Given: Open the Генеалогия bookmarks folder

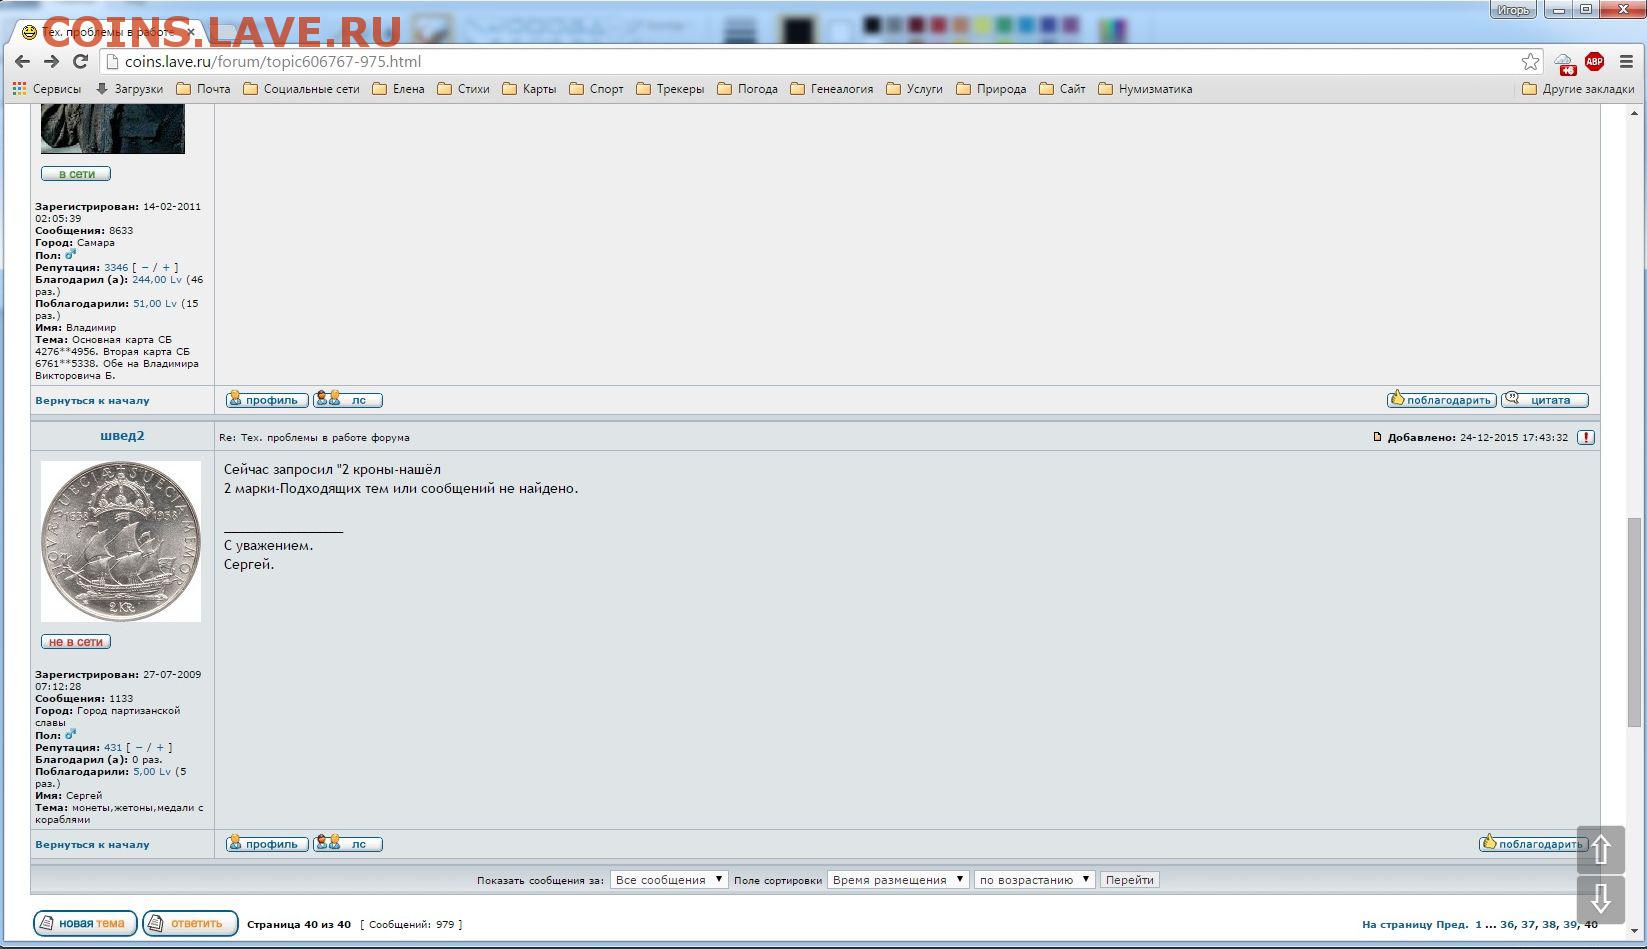Looking at the screenshot, I should point(832,89).
